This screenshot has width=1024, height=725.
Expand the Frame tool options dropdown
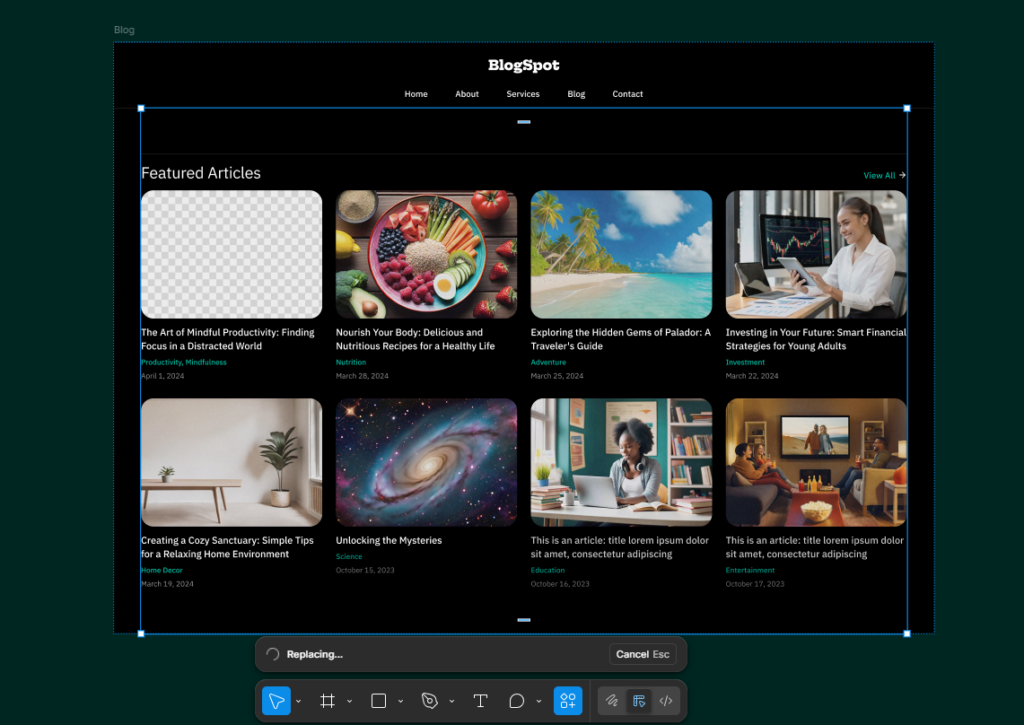click(x=350, y=702)
